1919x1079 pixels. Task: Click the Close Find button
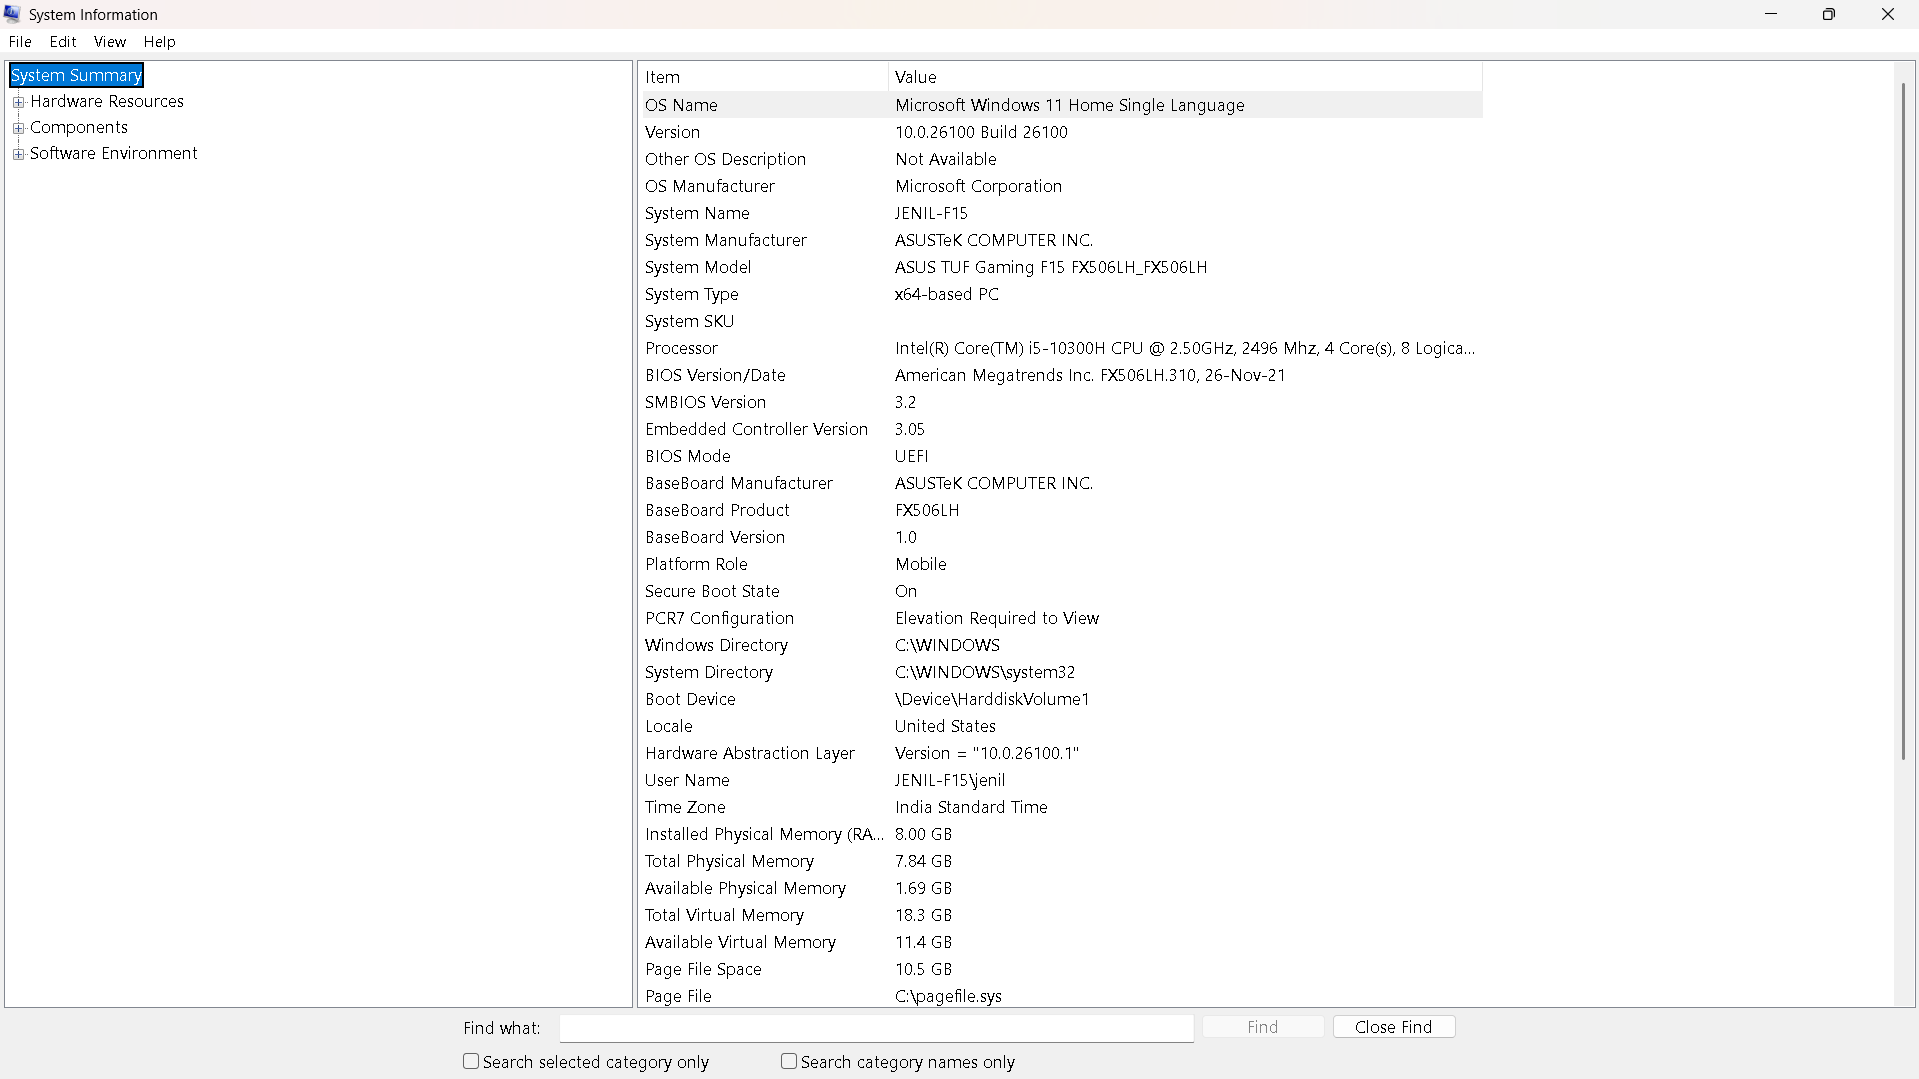[x=1393, y=1026]
